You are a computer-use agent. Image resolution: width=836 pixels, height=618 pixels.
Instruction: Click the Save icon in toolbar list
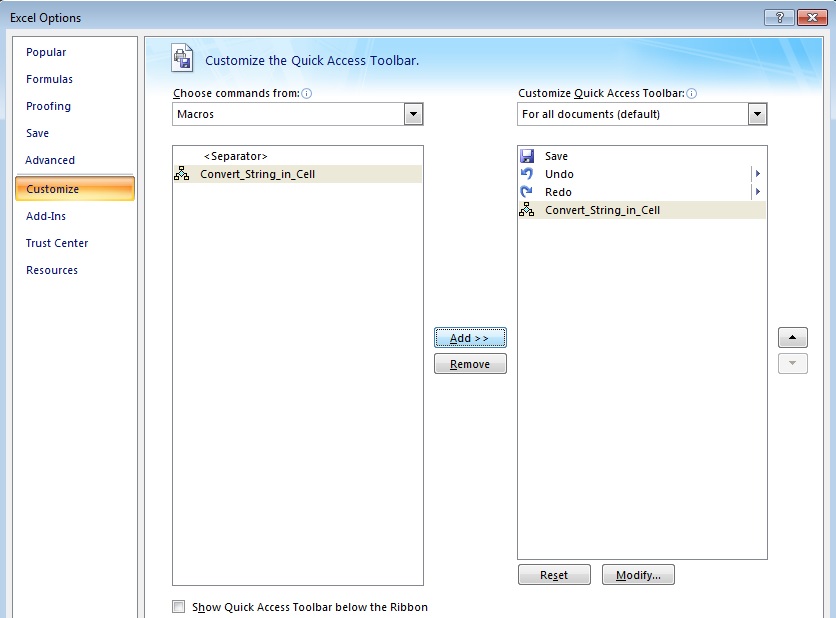coord(527,156)
